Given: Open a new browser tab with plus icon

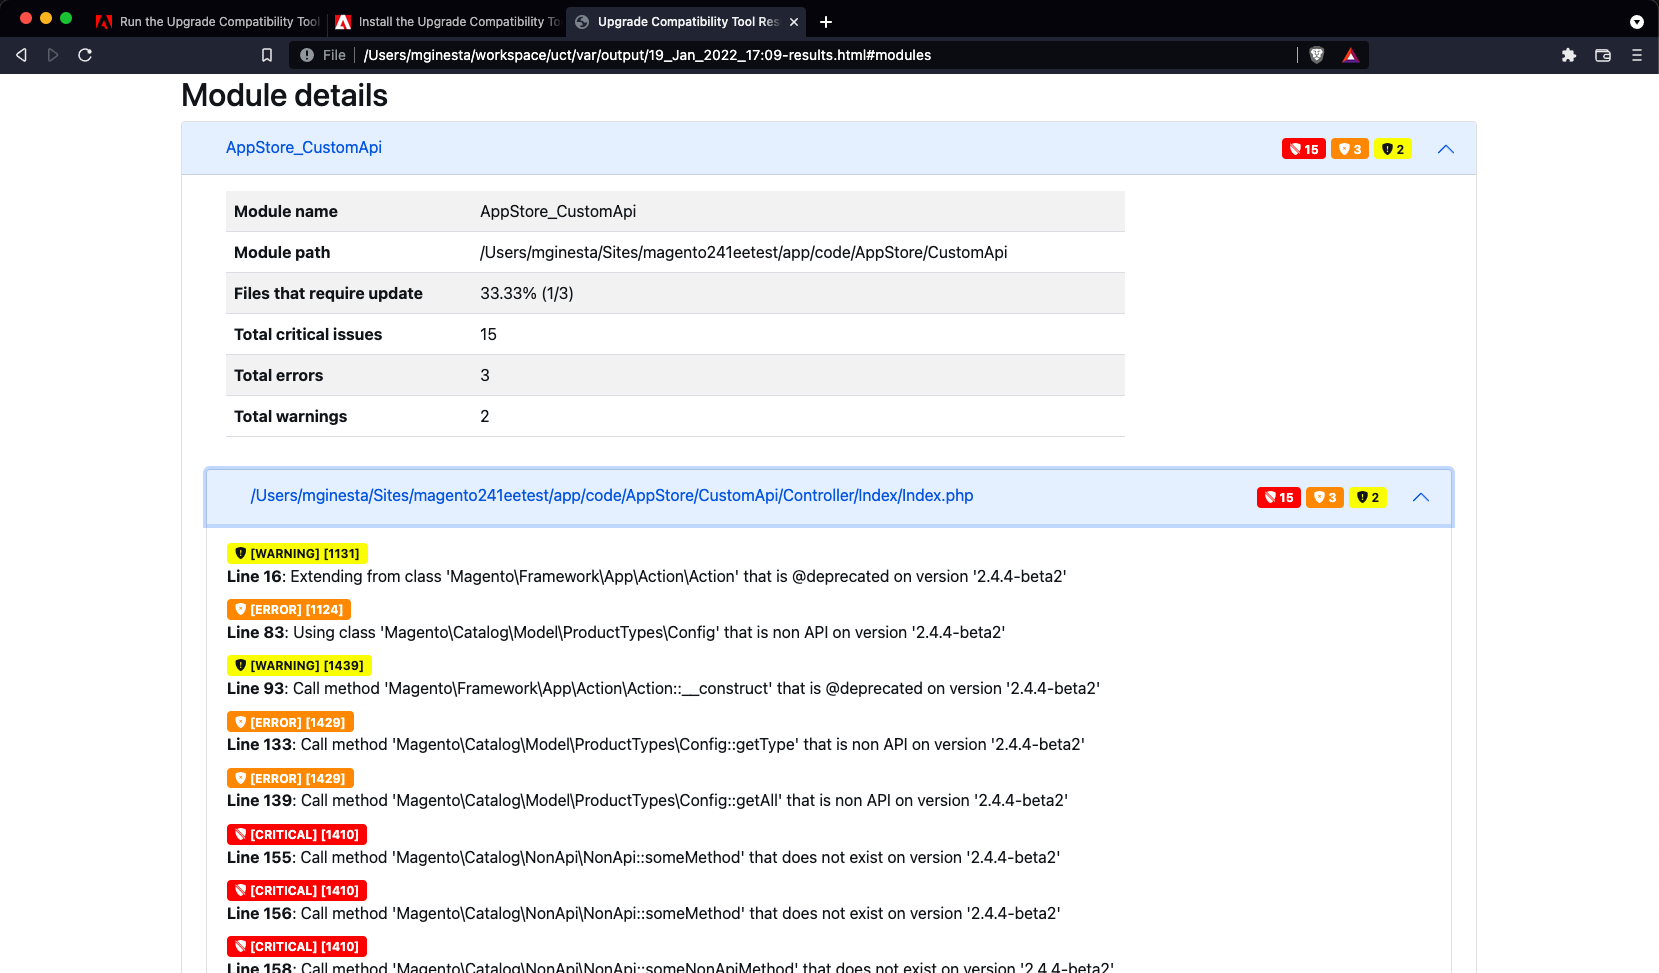Looking at the screenshot, I should coord(826,21).
